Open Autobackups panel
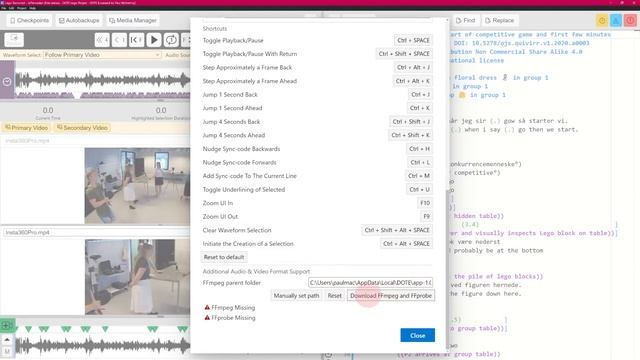 pyautogui.click(x=79, y=20)
